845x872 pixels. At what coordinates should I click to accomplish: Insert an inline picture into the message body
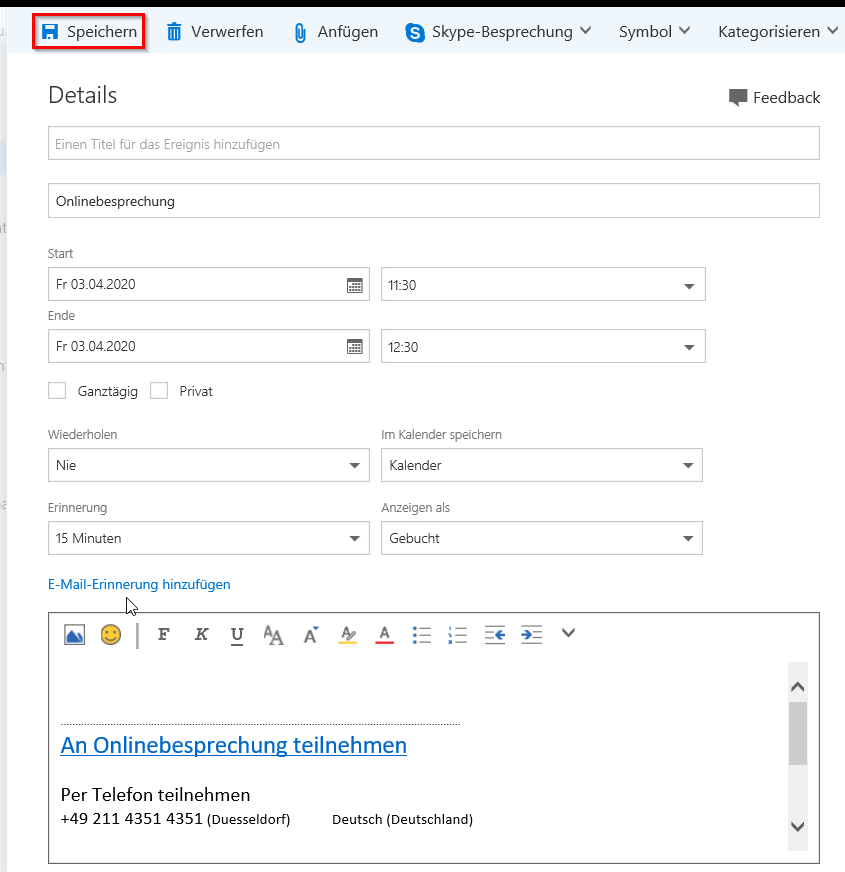click(x=75, y=635)
